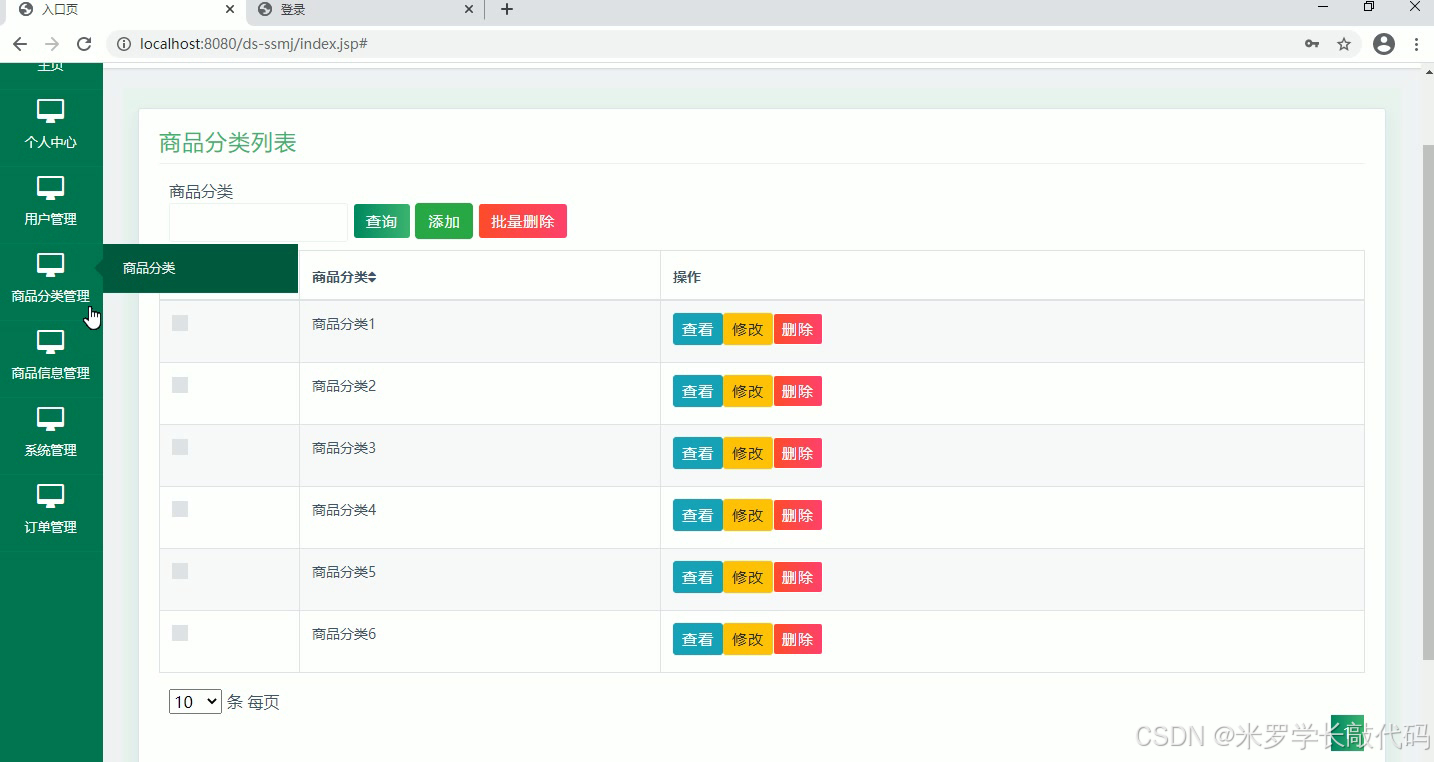
Task: Tick the checkbox for 商品分类5
Action: pos(180,571)
